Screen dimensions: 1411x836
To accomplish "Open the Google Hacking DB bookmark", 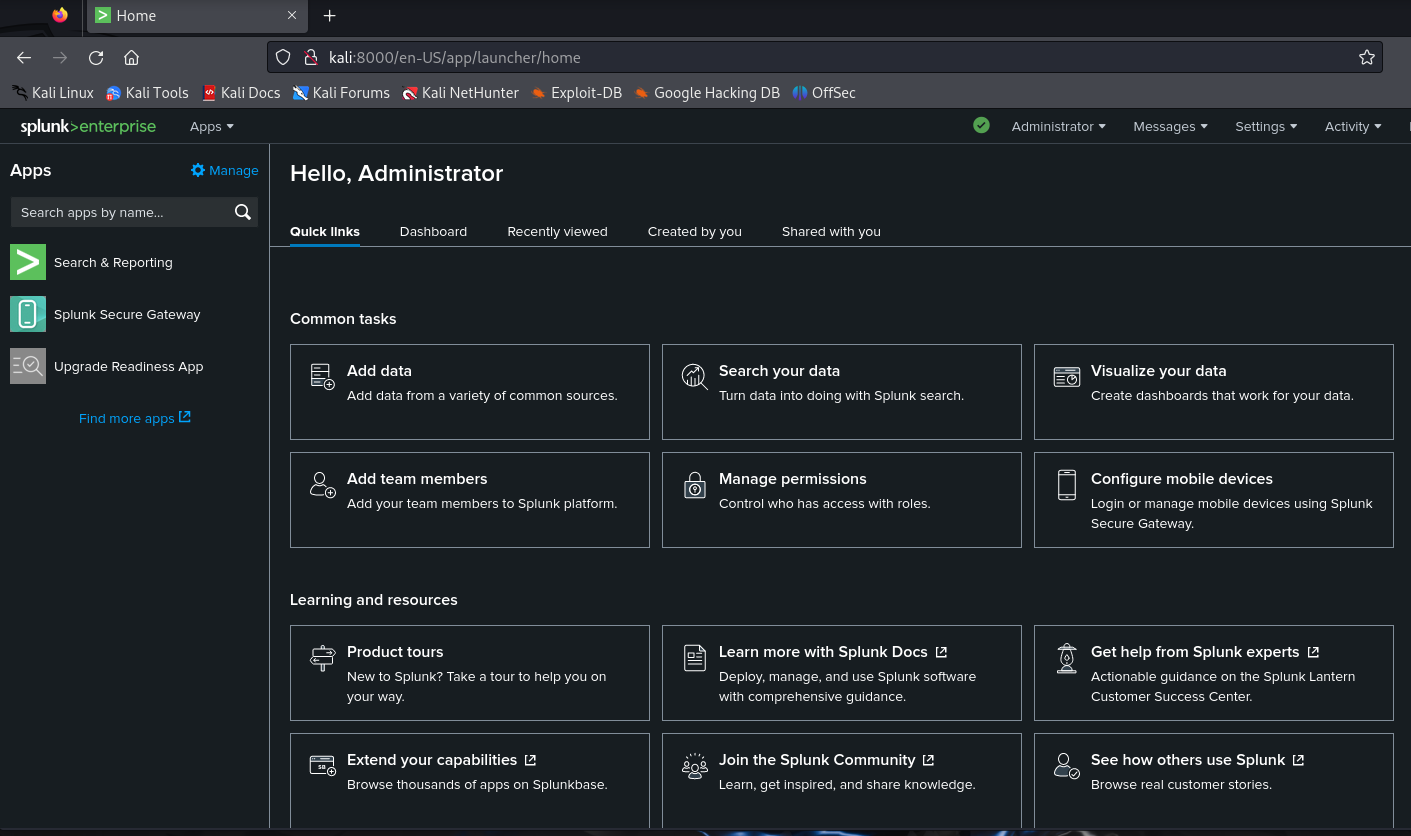I will click(x=706, y=93).
